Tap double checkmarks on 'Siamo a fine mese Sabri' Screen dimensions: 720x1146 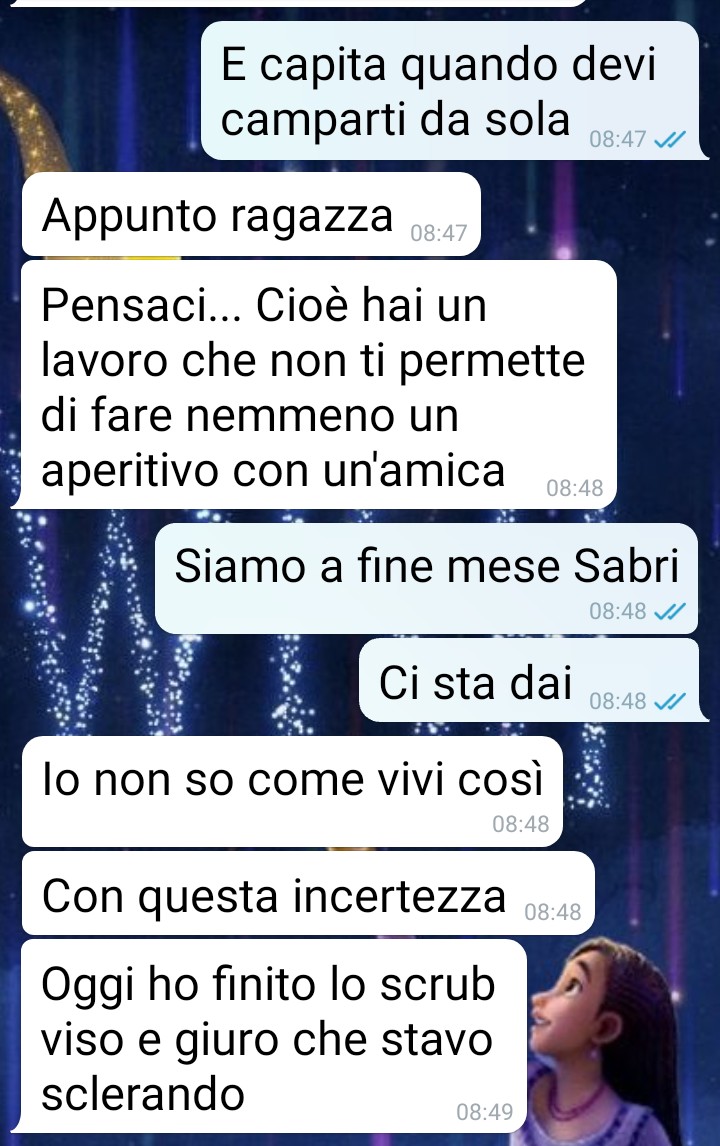(670, 610)
